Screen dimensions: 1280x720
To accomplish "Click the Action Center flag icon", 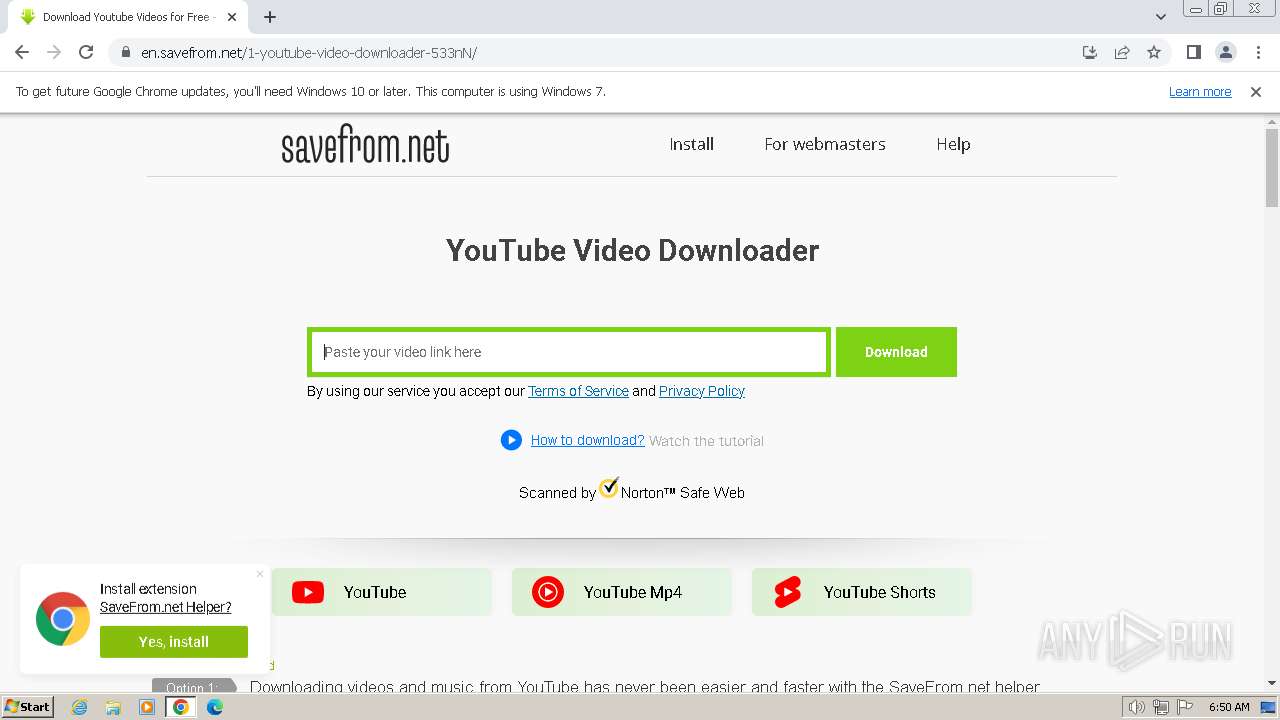I will point(1186,707).
